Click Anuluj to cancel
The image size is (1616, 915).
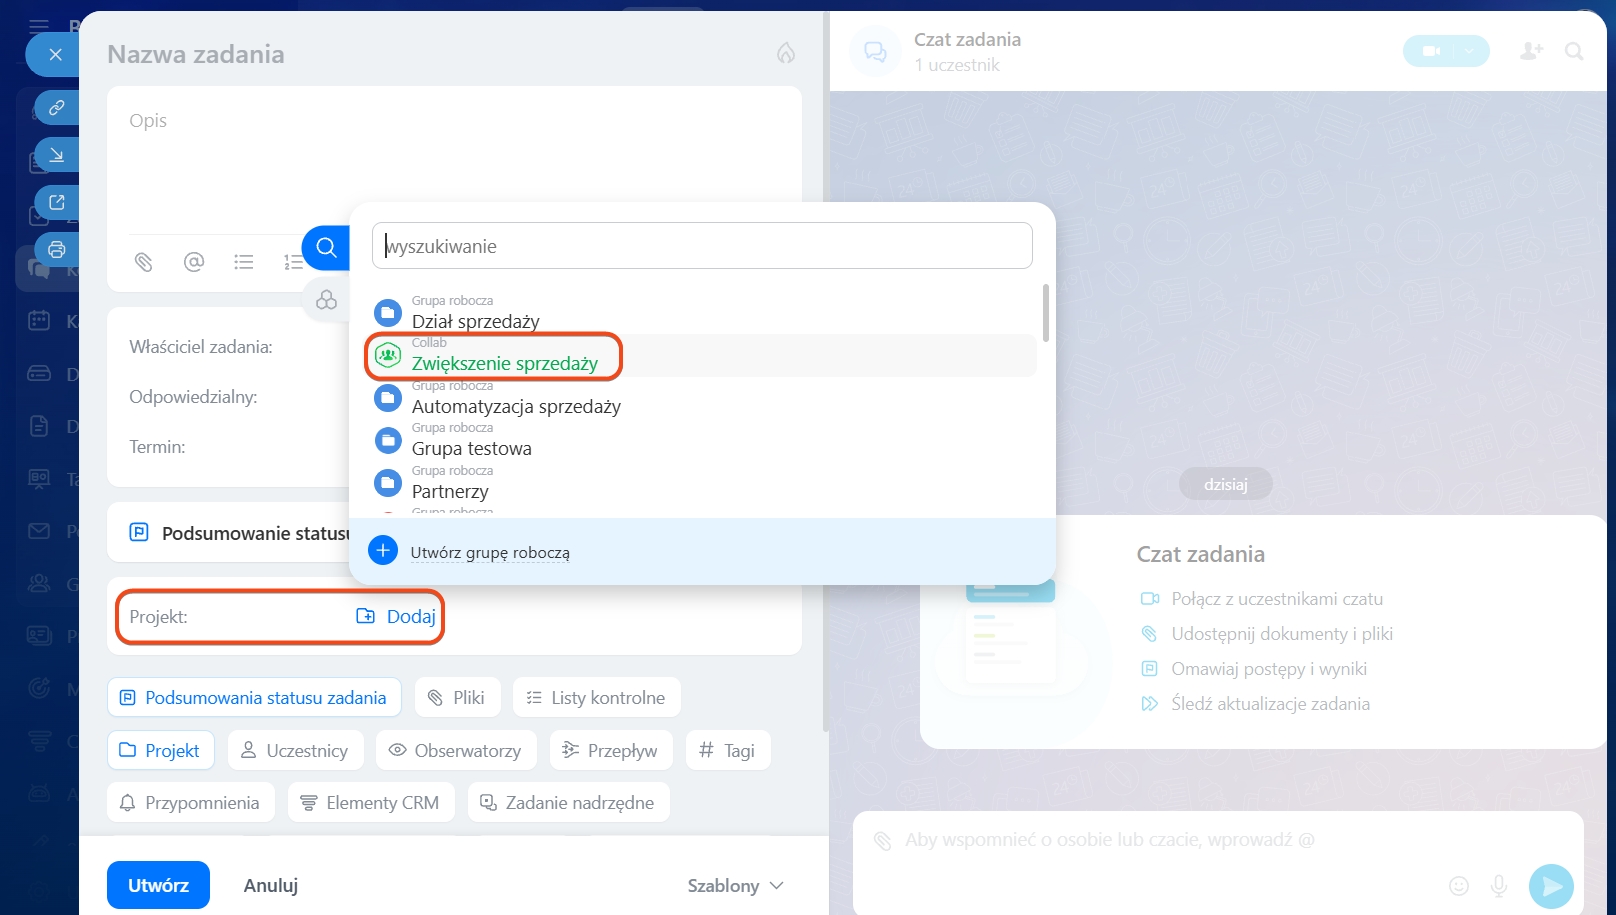(271, 885)
